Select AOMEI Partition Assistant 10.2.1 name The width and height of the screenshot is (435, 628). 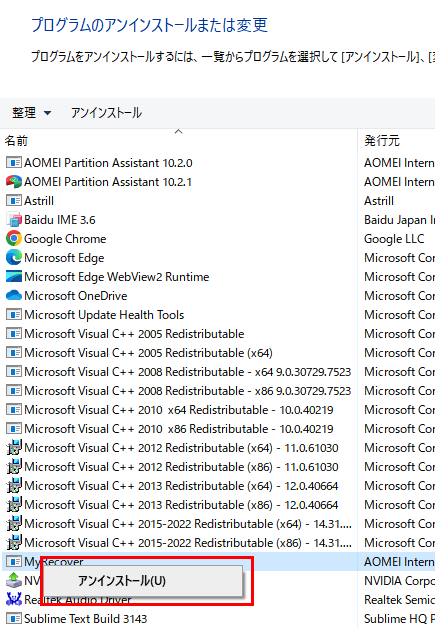pos(108,182)
